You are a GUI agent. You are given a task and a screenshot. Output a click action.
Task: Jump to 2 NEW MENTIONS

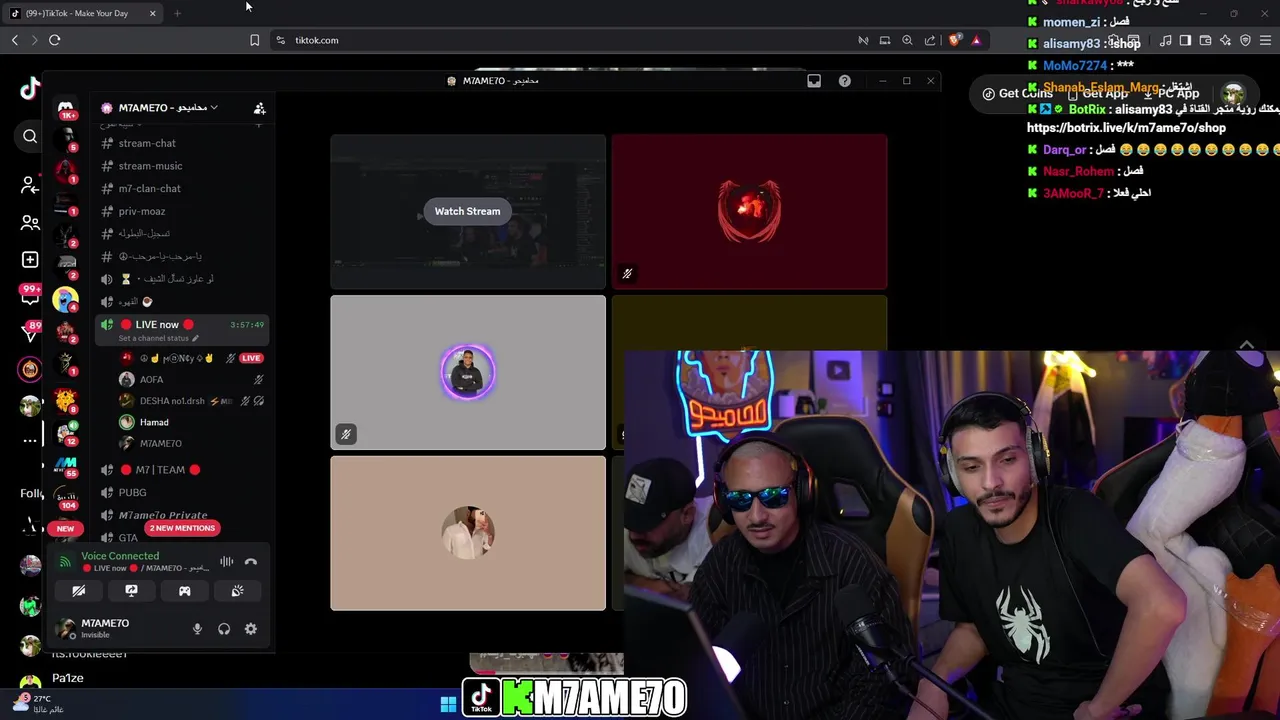coord(182,528)
